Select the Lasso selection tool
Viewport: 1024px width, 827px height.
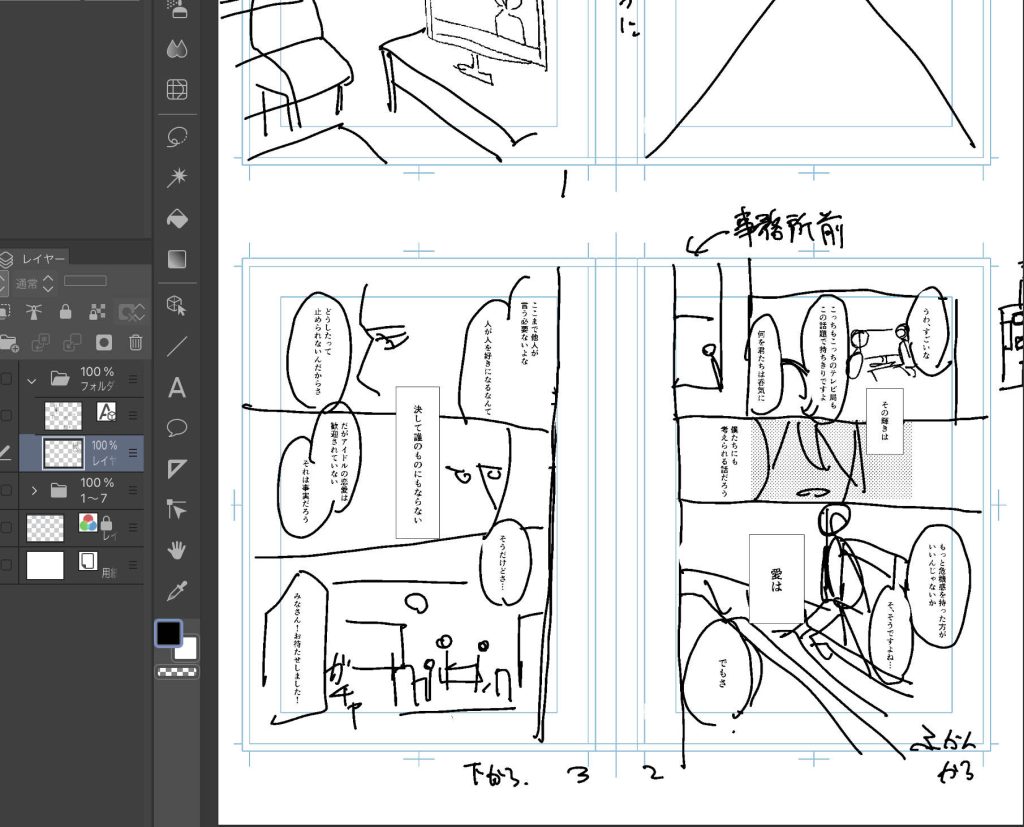(177, 135)
